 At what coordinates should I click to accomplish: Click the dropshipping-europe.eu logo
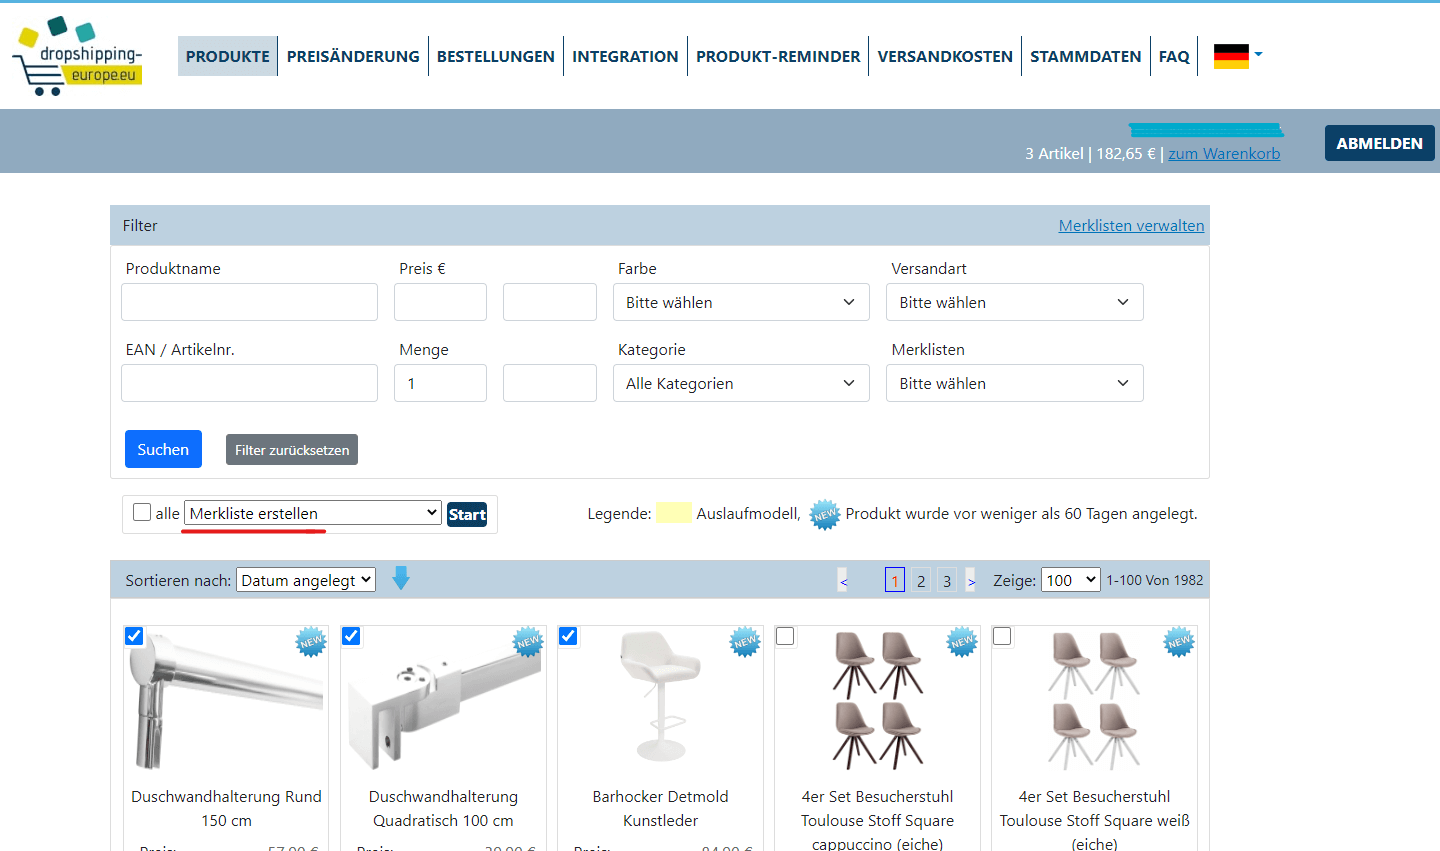78,57
